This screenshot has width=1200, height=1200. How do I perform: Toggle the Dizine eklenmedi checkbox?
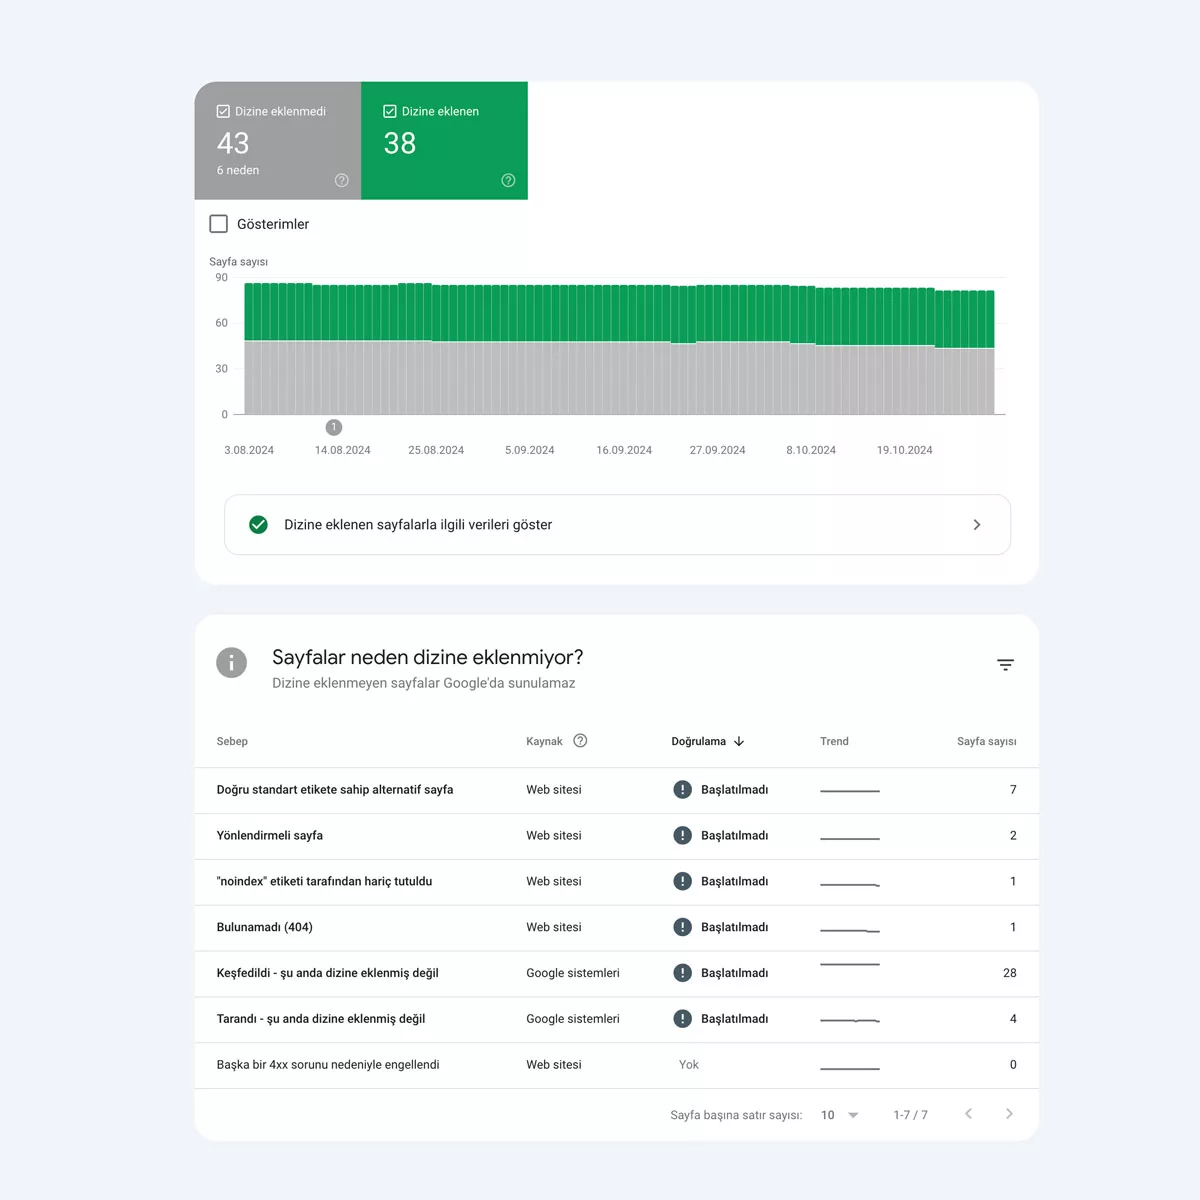pos(223,111)
